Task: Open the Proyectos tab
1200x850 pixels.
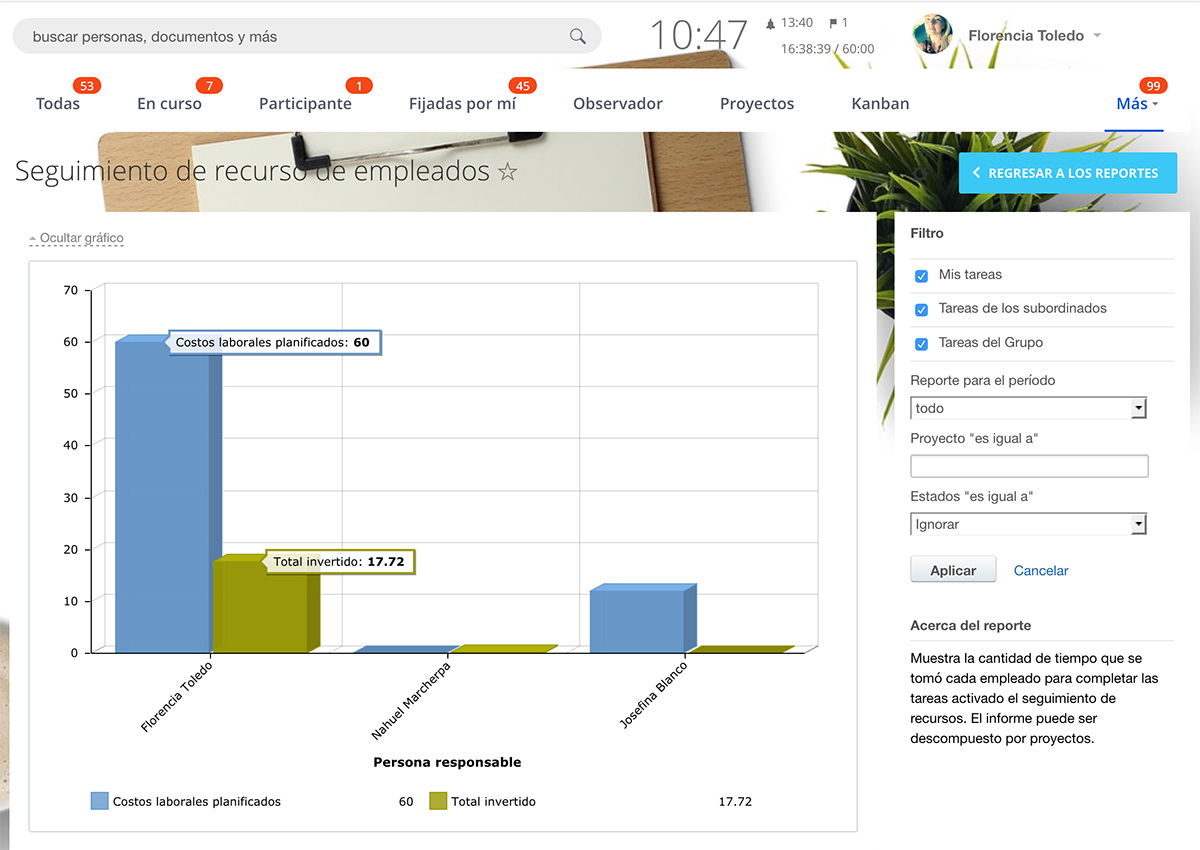Action: pyautogui.click(x=756, y=104)
